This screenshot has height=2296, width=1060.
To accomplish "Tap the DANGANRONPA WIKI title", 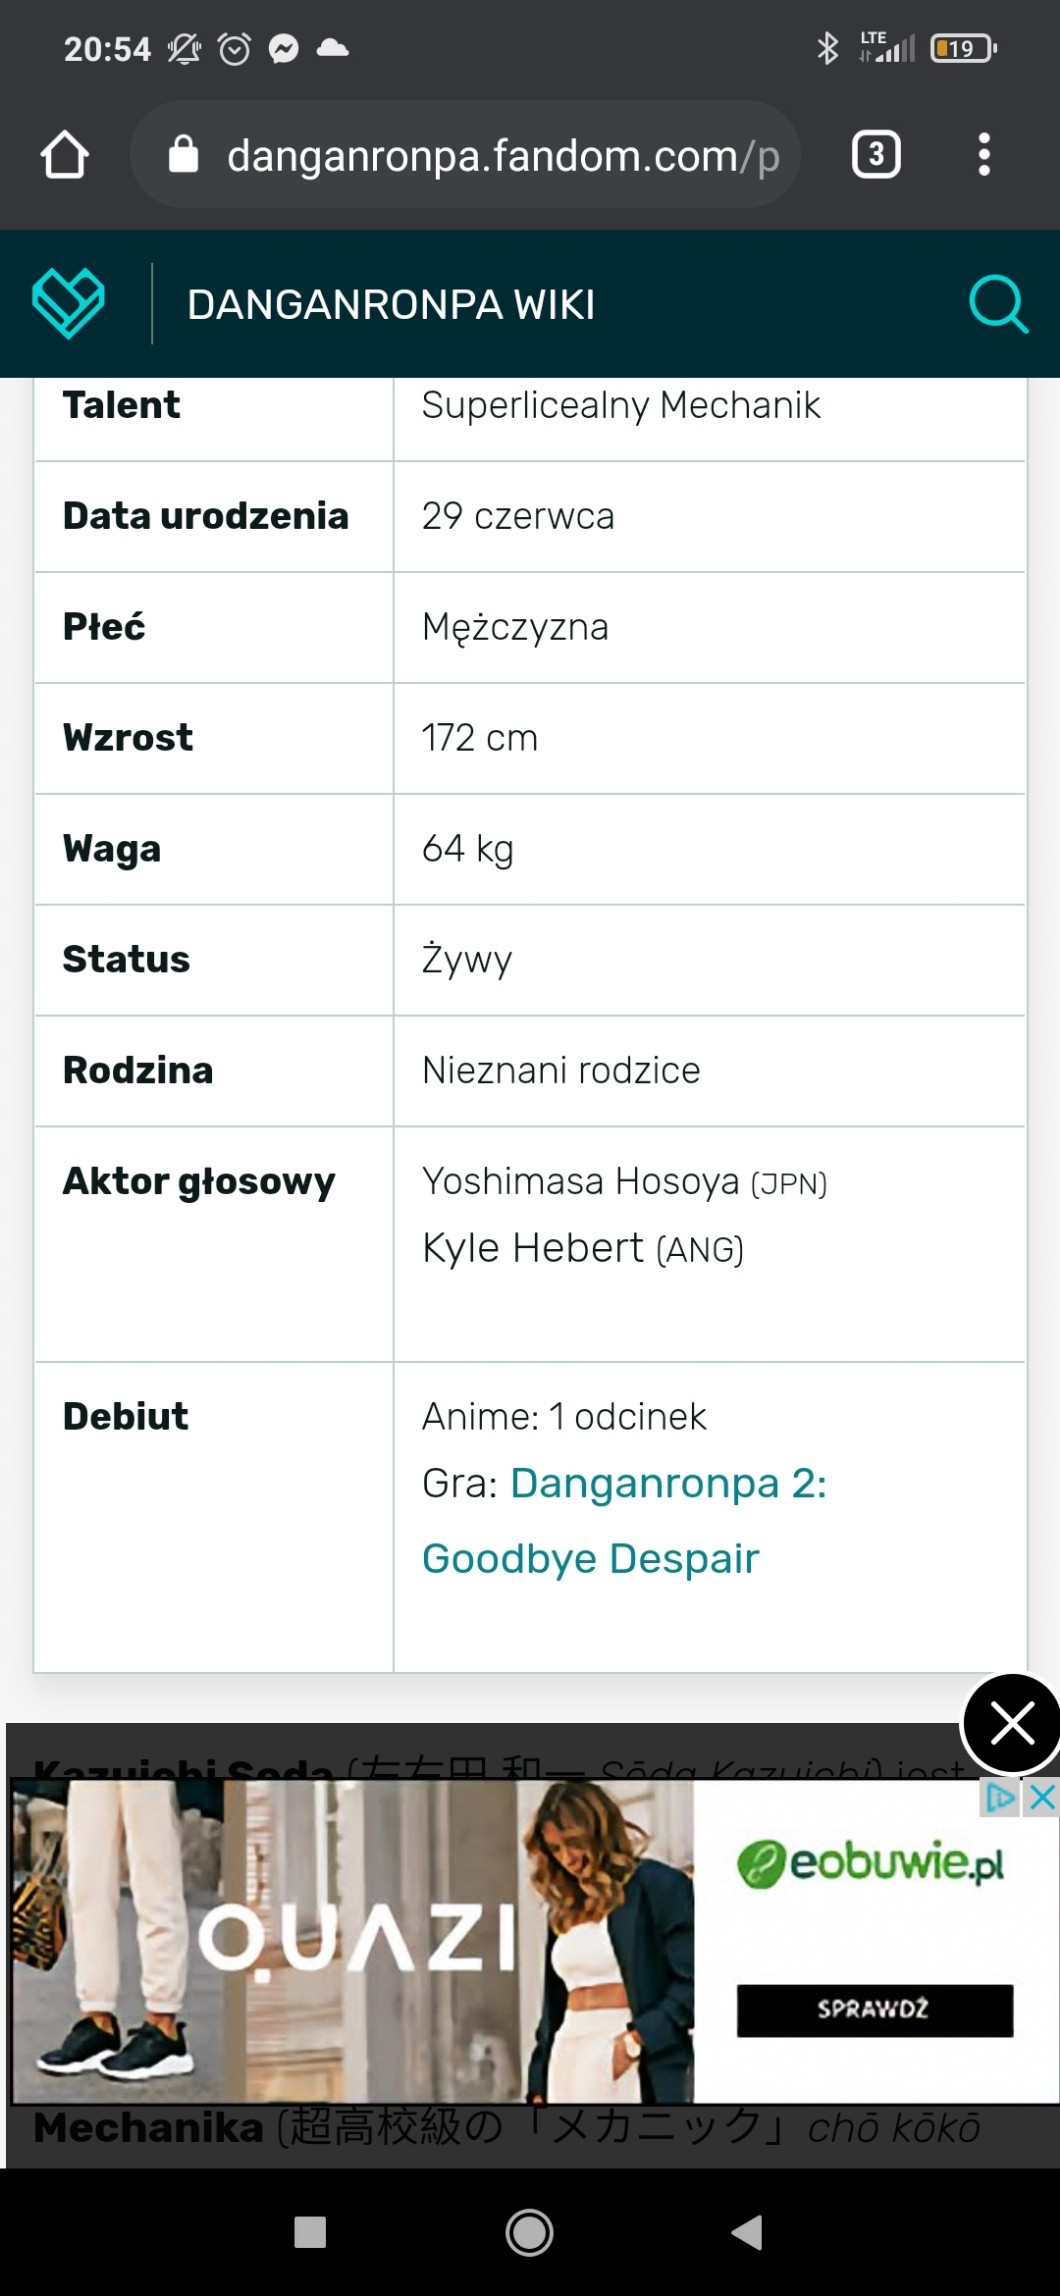I will [391, 305].
